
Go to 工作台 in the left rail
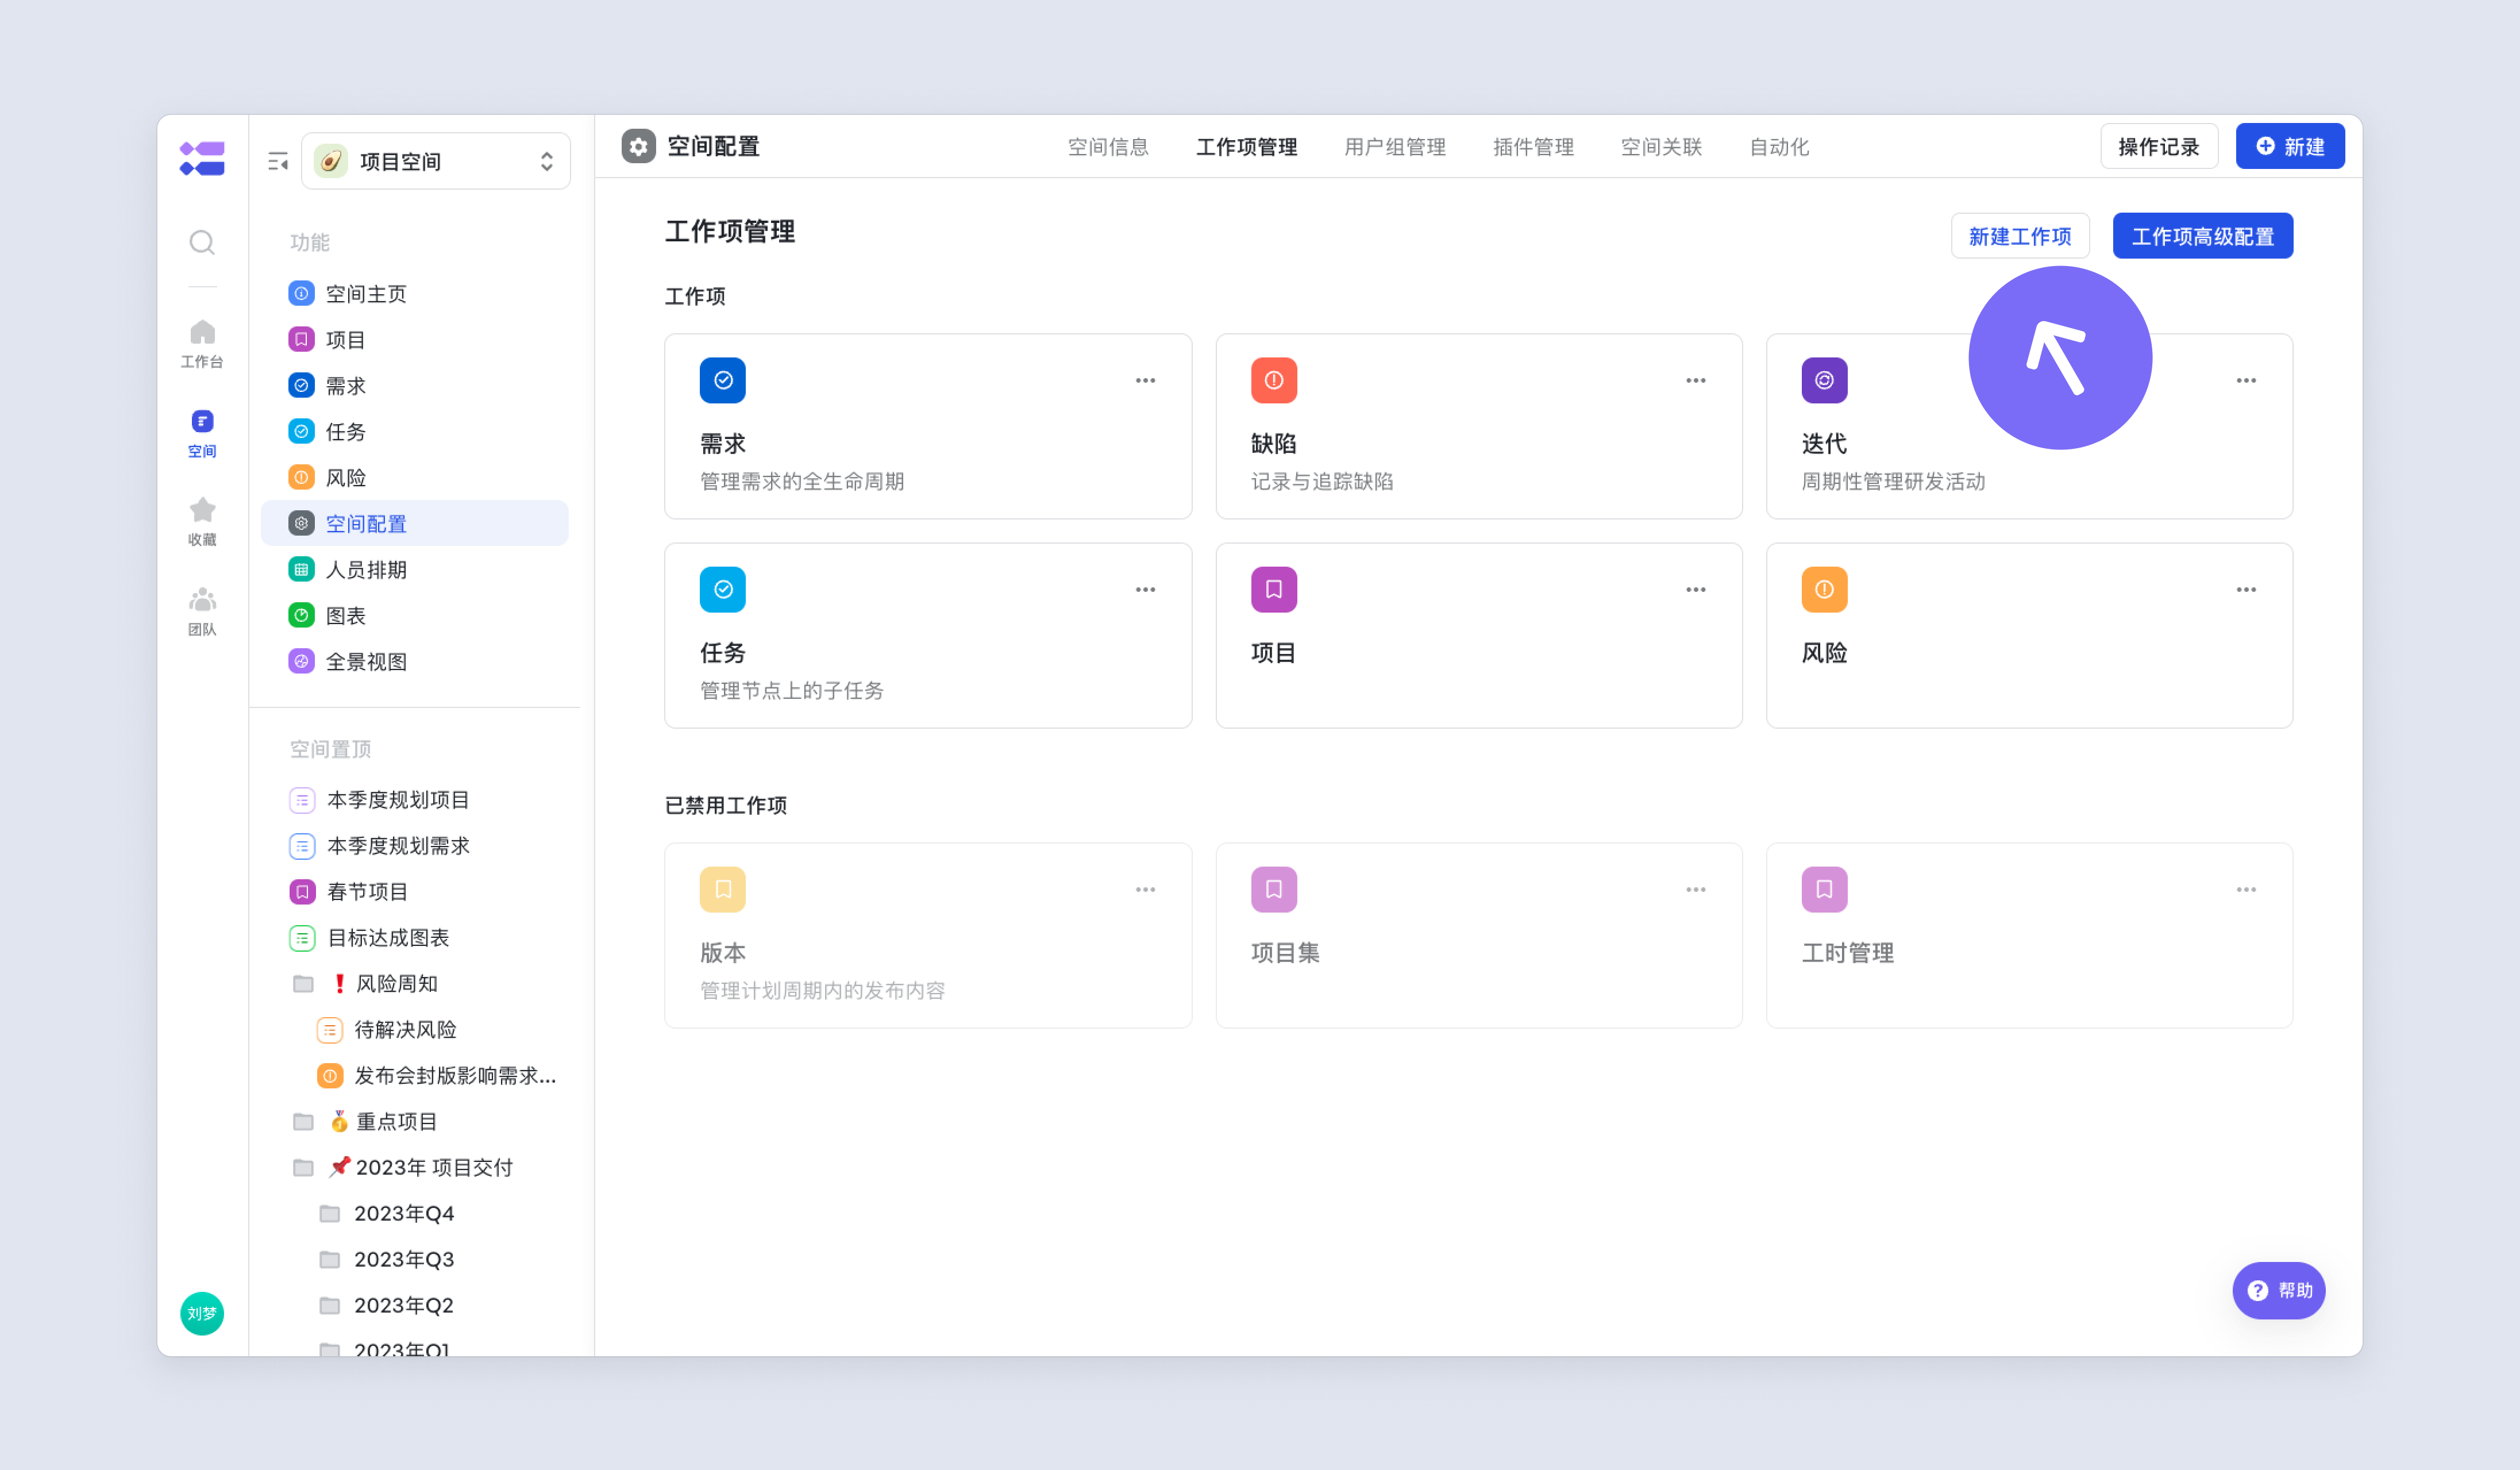tap(202, 343)
